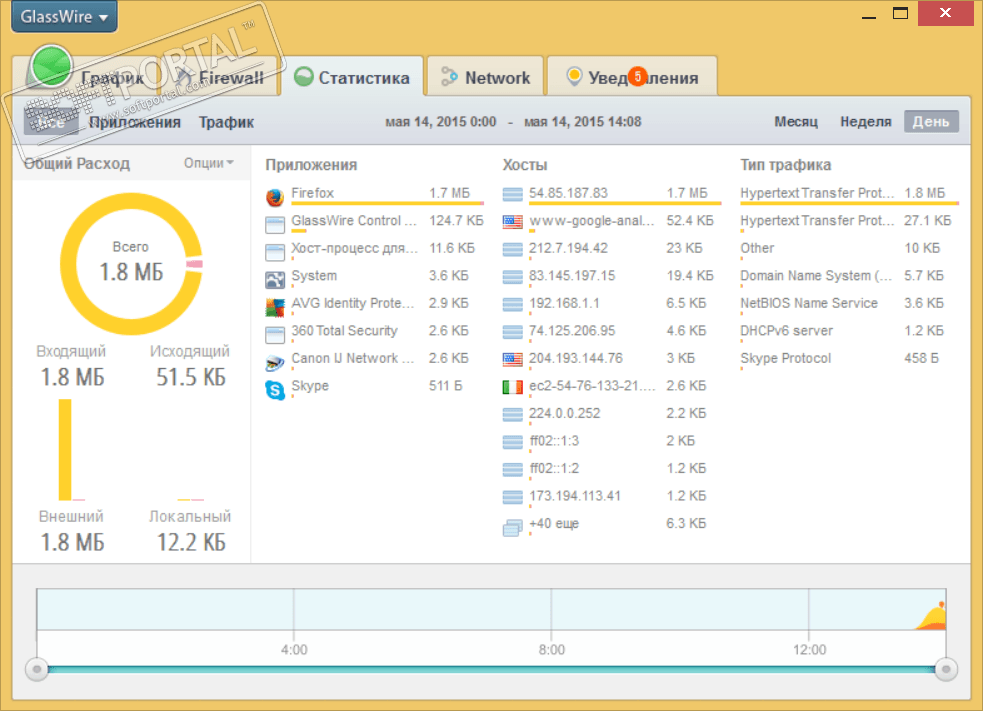Click host icon for 224.0.0.252

[x=512, y=415]
